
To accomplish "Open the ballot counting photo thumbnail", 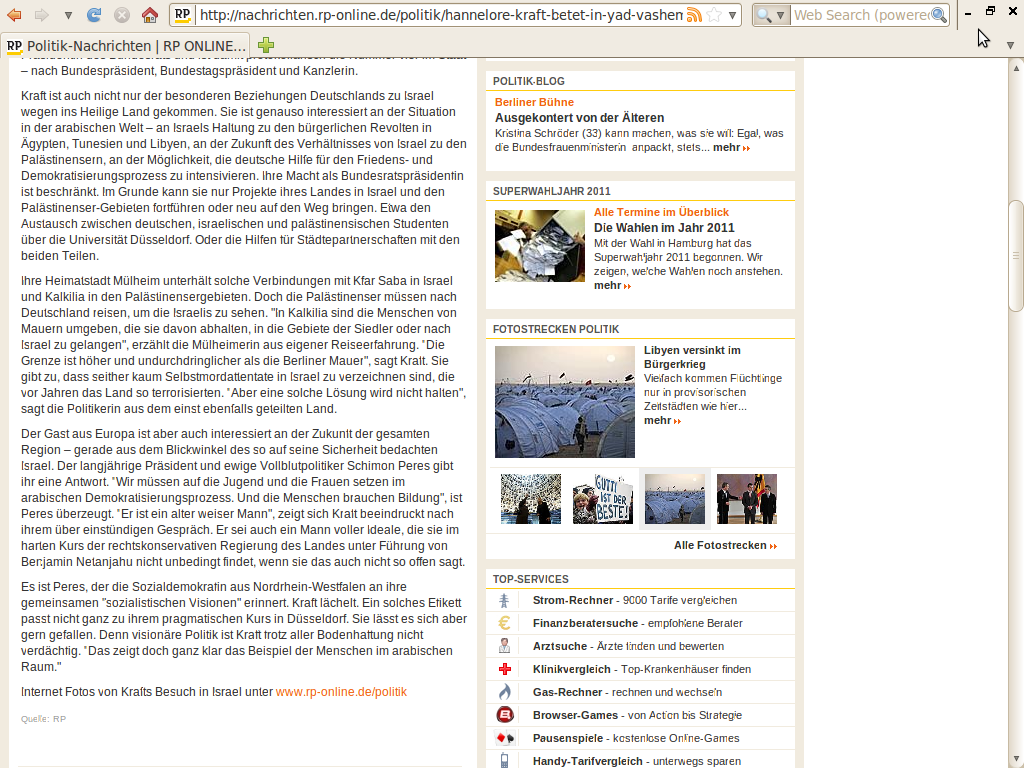I will pyautogui.click(x=539, y=246).
